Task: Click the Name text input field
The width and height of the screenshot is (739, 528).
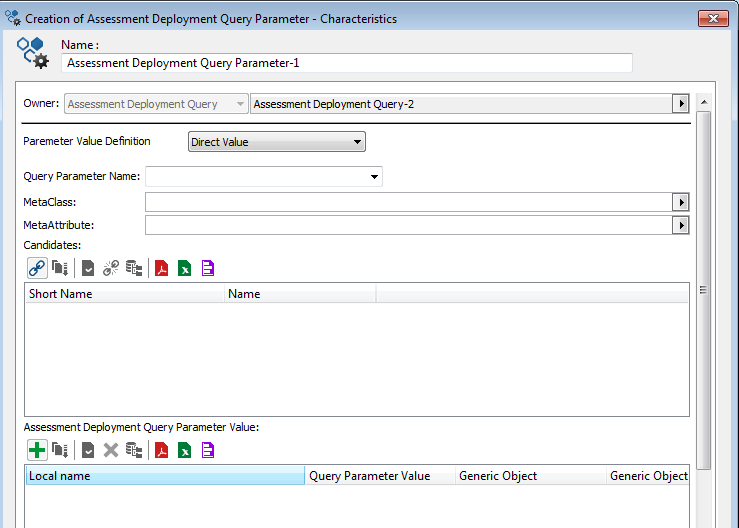Action: pos(346,63)
